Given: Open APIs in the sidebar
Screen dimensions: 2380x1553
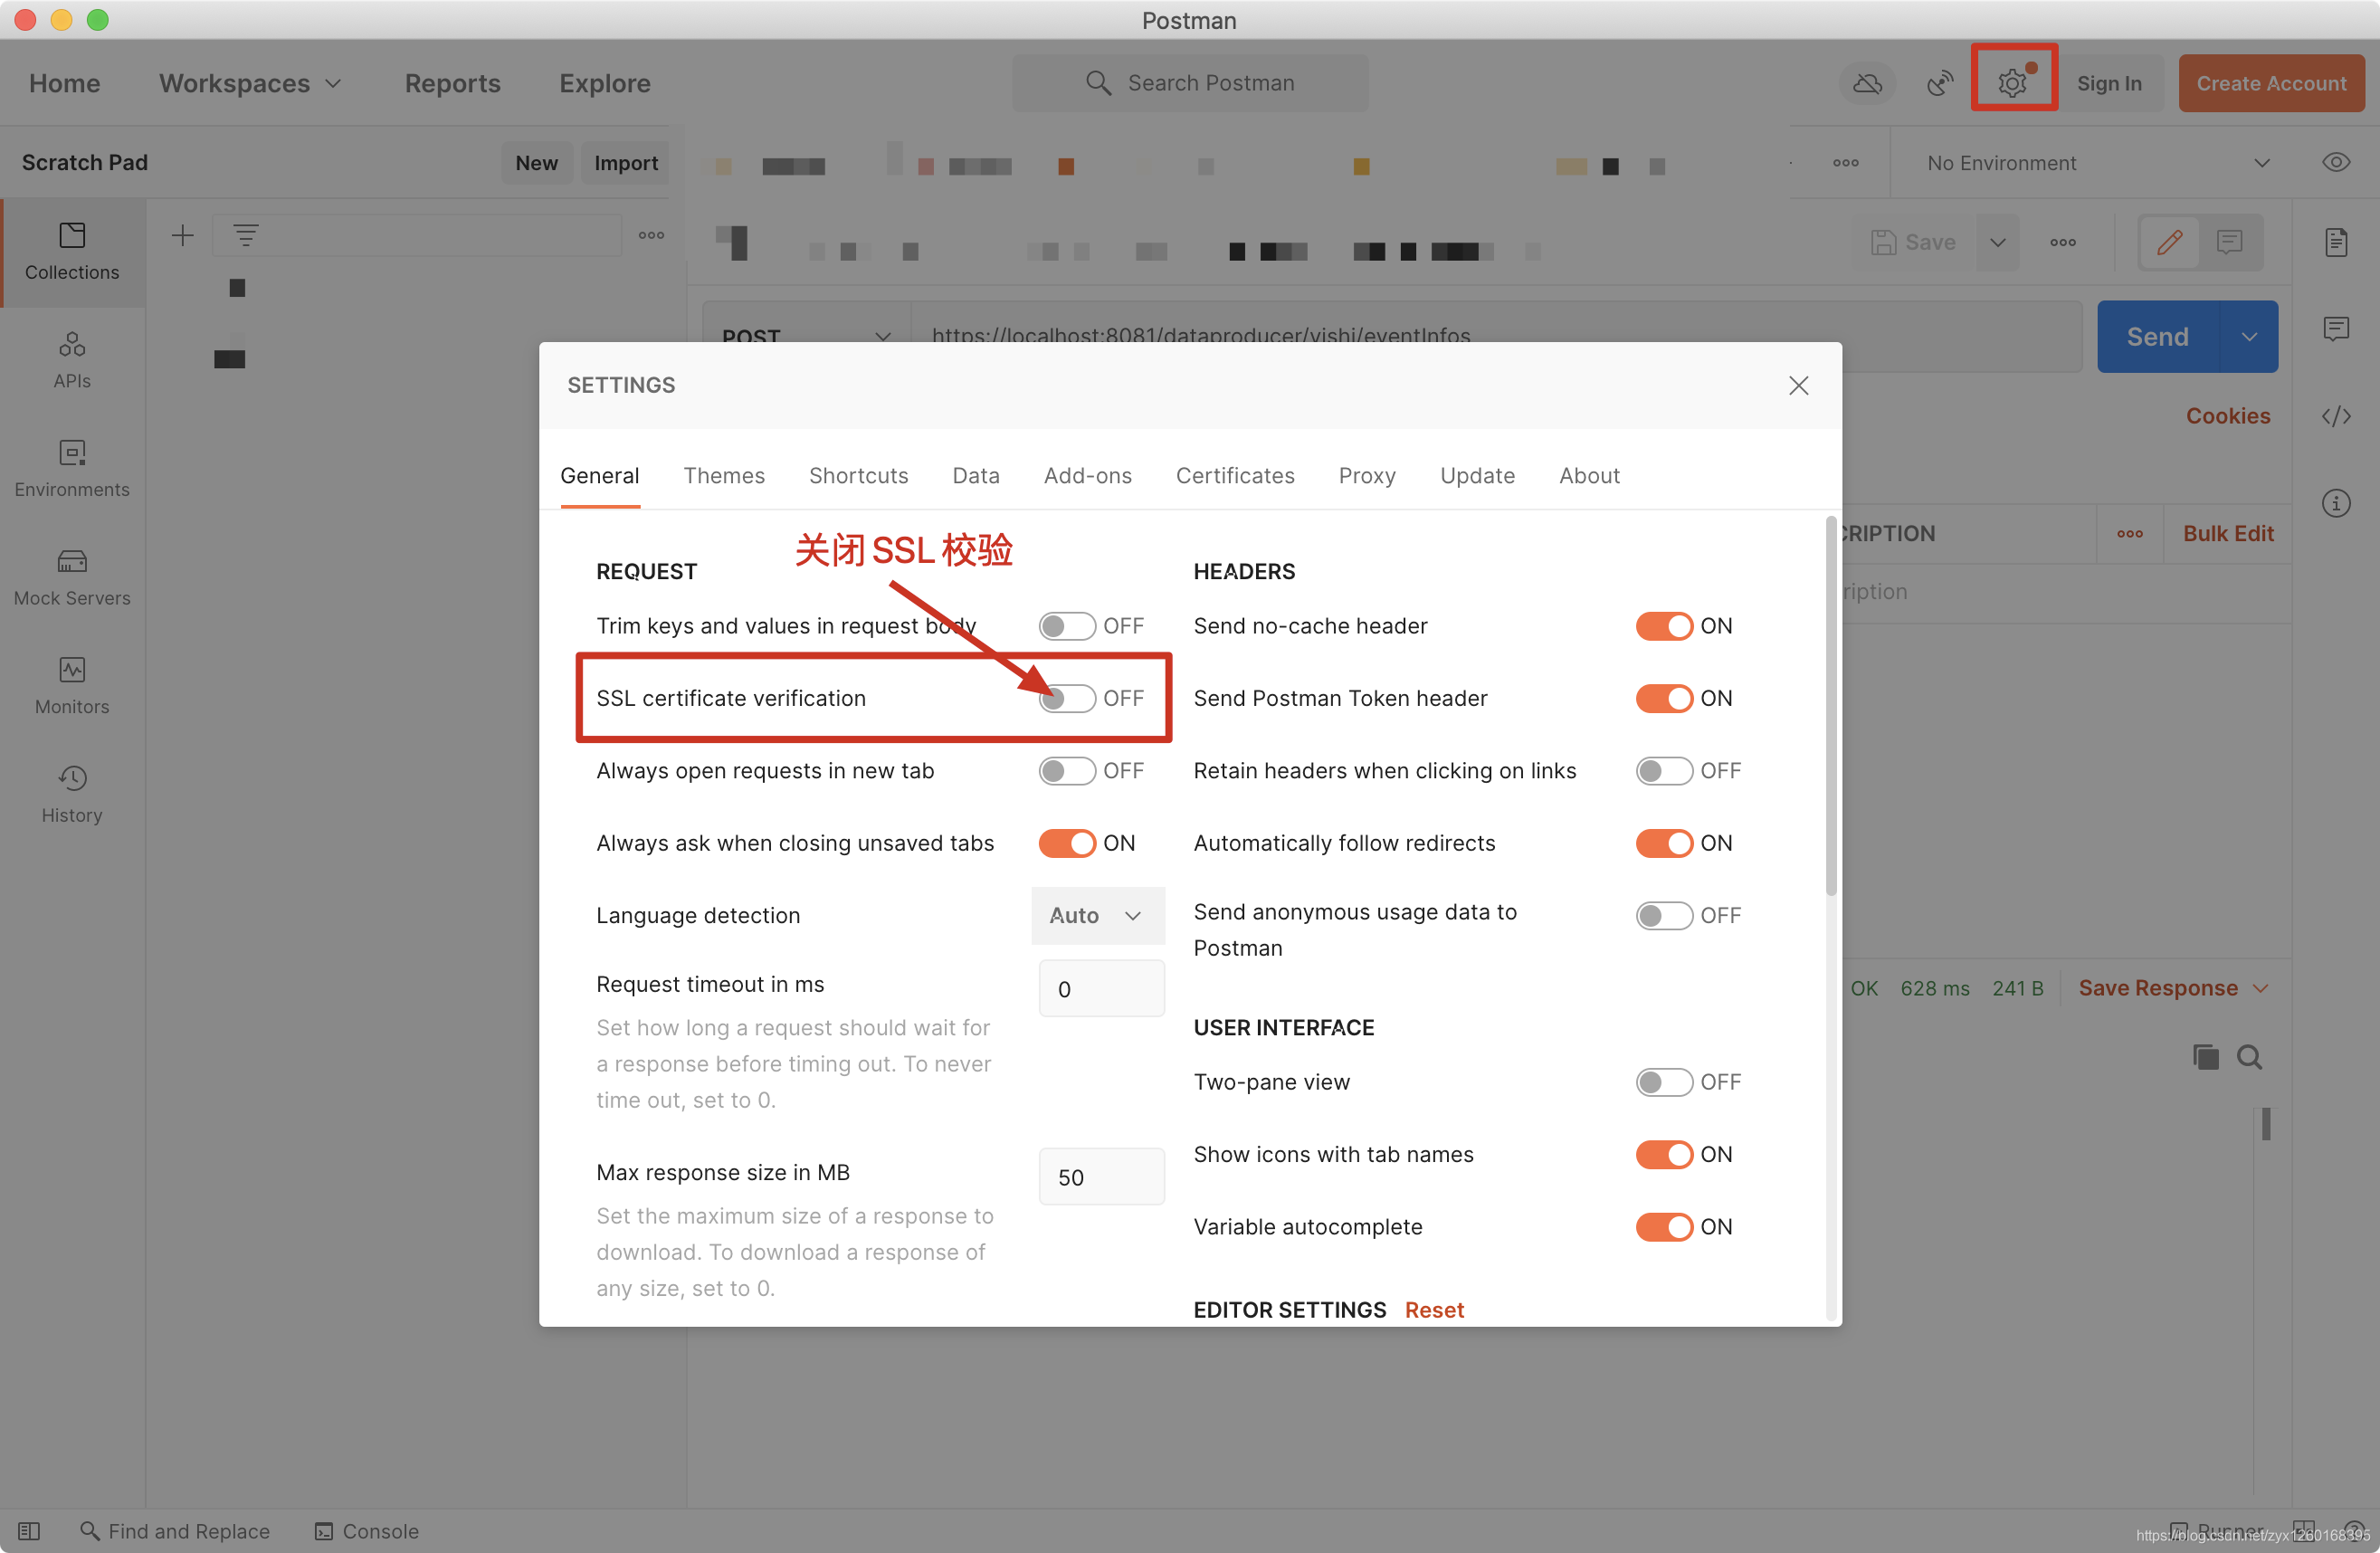Looking at the screenshot, I should click(x=72, y=360).
